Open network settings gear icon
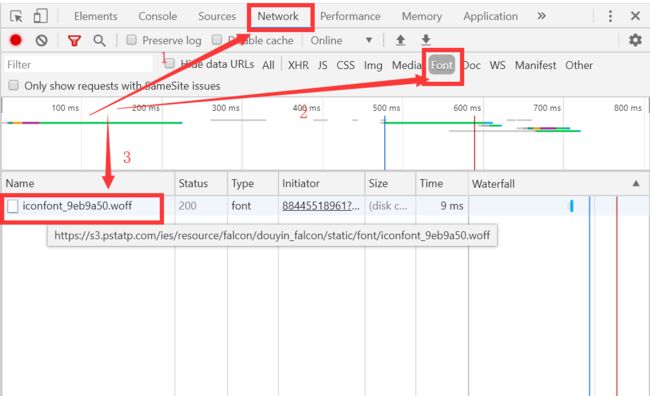 635,40
